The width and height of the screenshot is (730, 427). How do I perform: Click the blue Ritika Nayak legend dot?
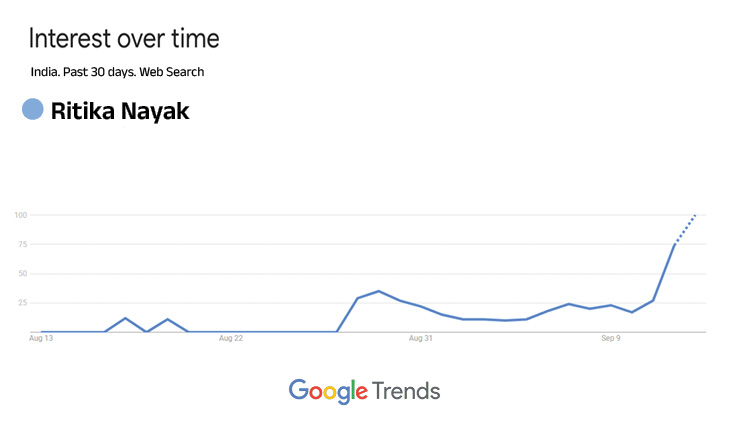point(33,109)
